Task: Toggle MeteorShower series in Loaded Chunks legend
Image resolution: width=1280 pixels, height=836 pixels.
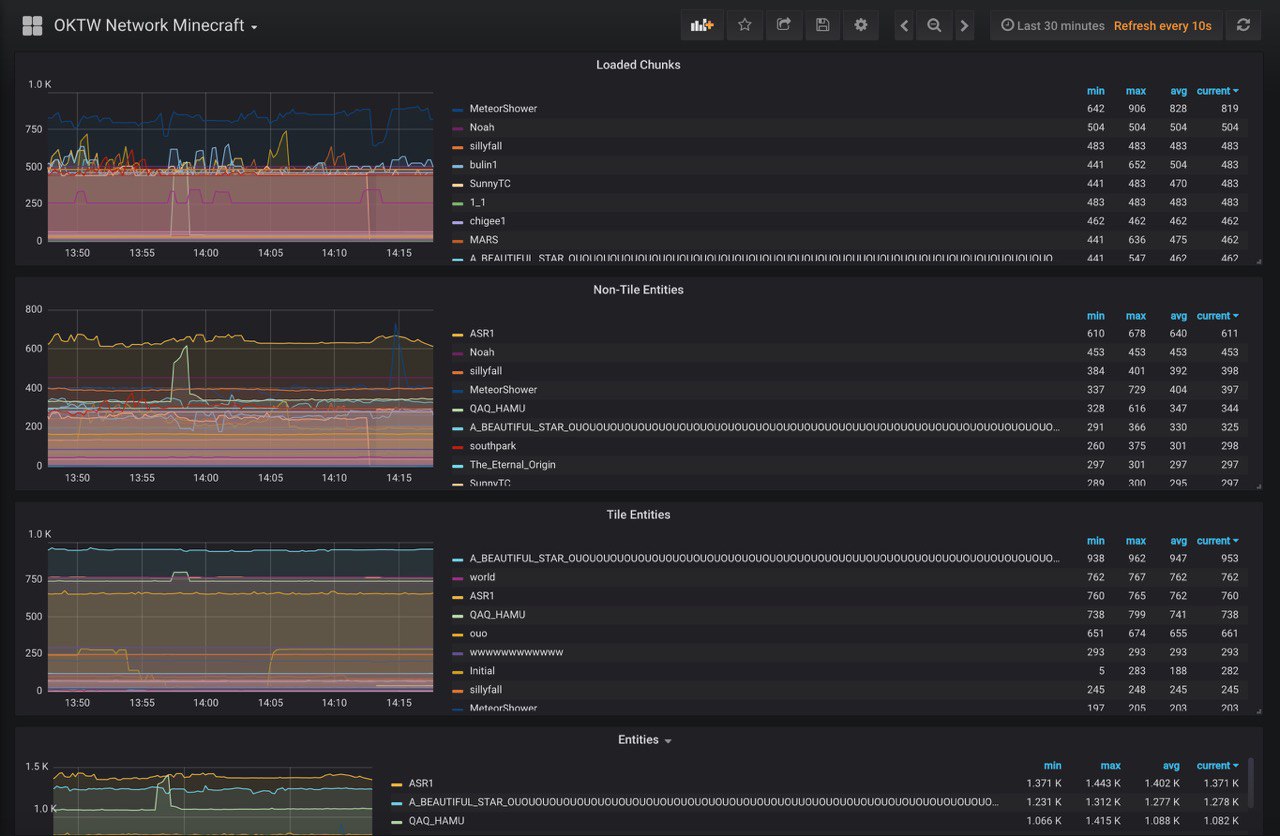Action: click(503, 109)
